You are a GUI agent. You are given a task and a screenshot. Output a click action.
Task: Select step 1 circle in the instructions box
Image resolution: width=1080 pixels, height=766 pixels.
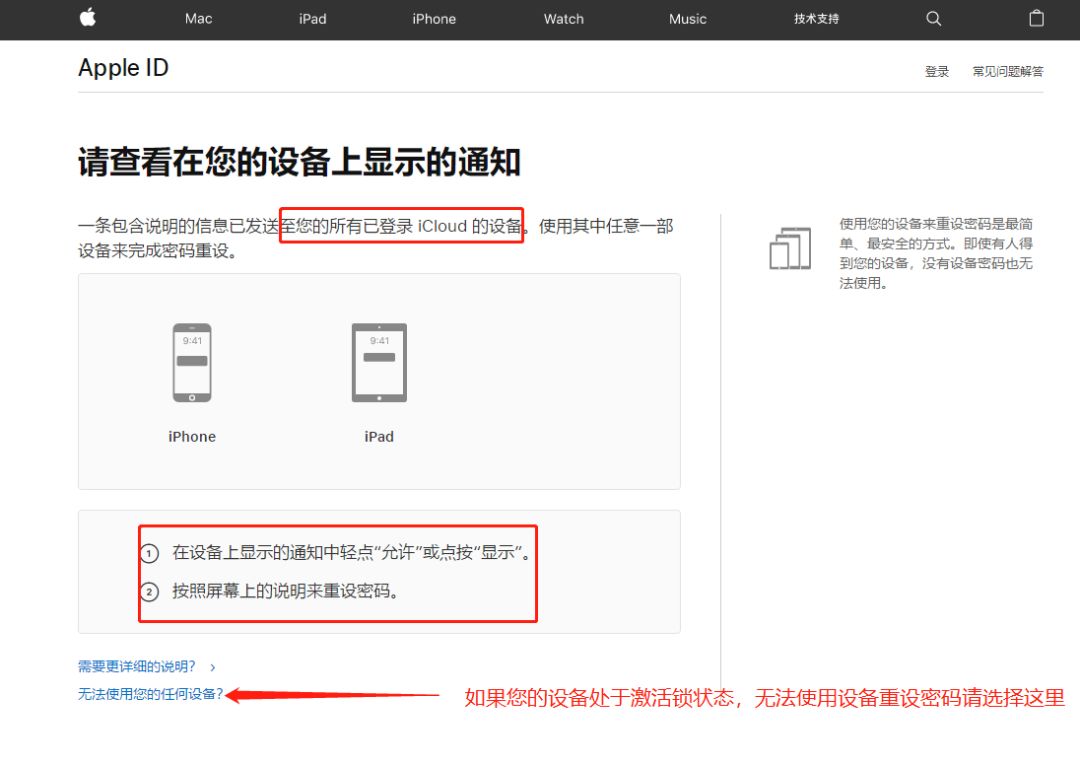(x=150, y=552)
